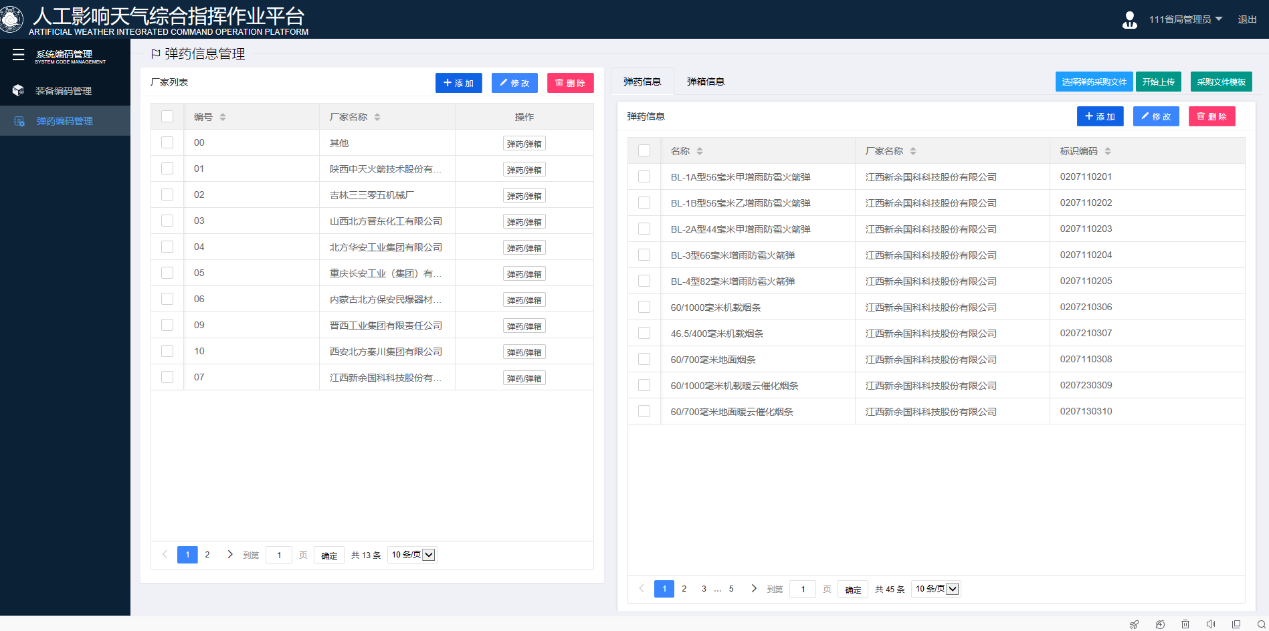Check the row numbered 10 西安北方秦川集团
This screenshot has height=631, width=1269.
(x=167, y=351)
